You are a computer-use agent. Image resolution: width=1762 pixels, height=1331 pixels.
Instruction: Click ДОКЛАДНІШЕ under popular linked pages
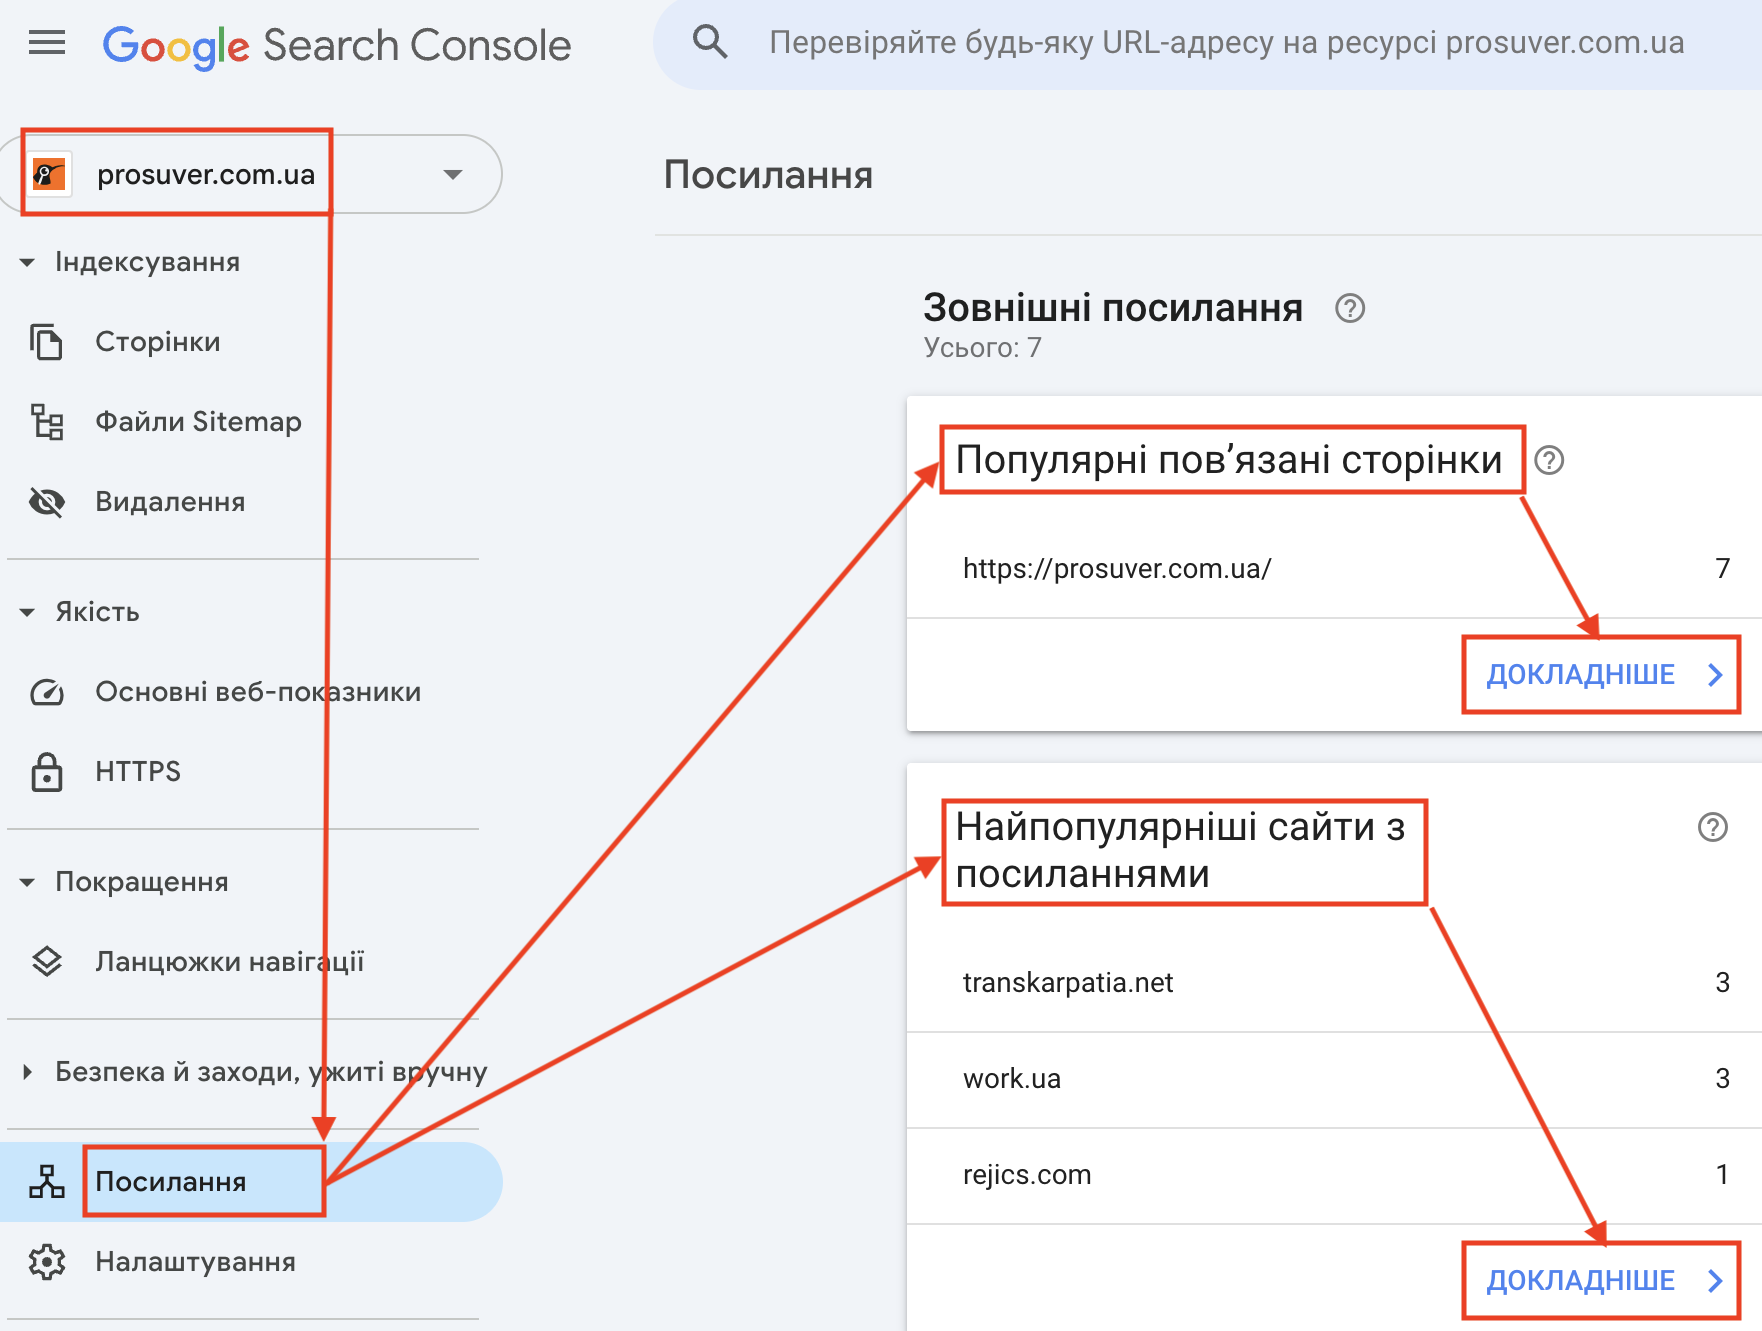1581,674
